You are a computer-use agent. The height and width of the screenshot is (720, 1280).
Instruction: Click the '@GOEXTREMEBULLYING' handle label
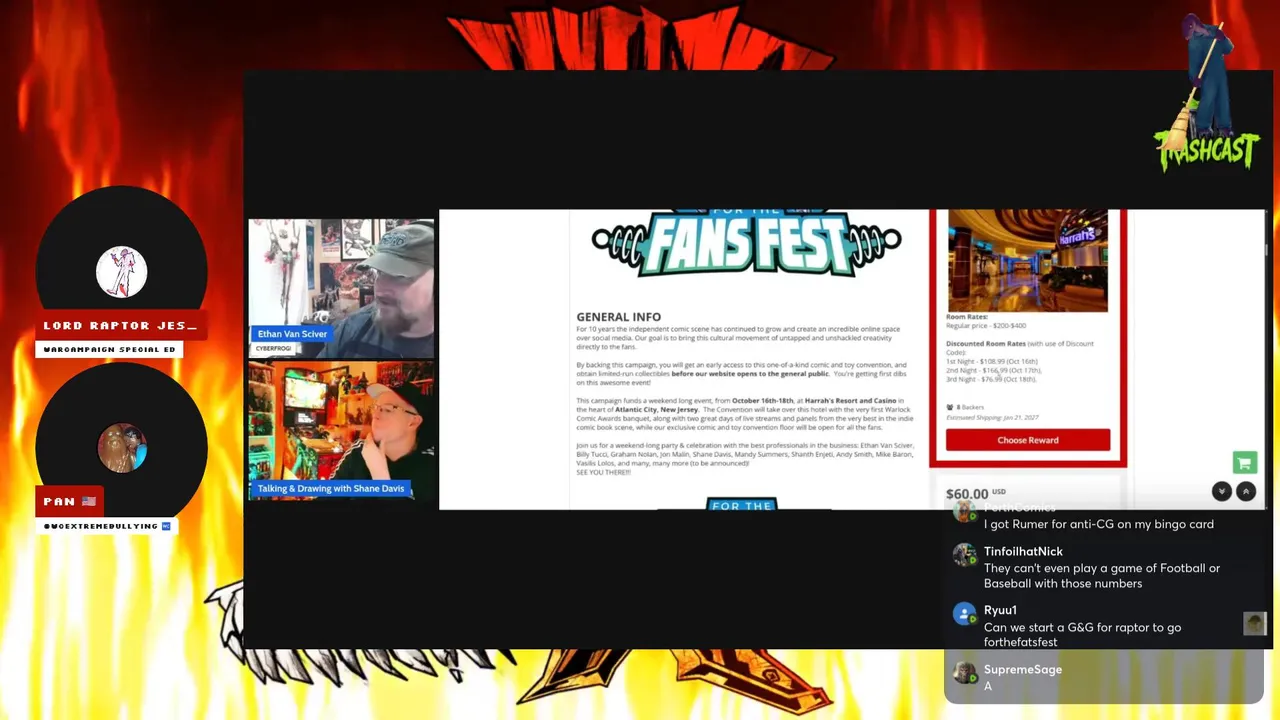click(107, 526)
